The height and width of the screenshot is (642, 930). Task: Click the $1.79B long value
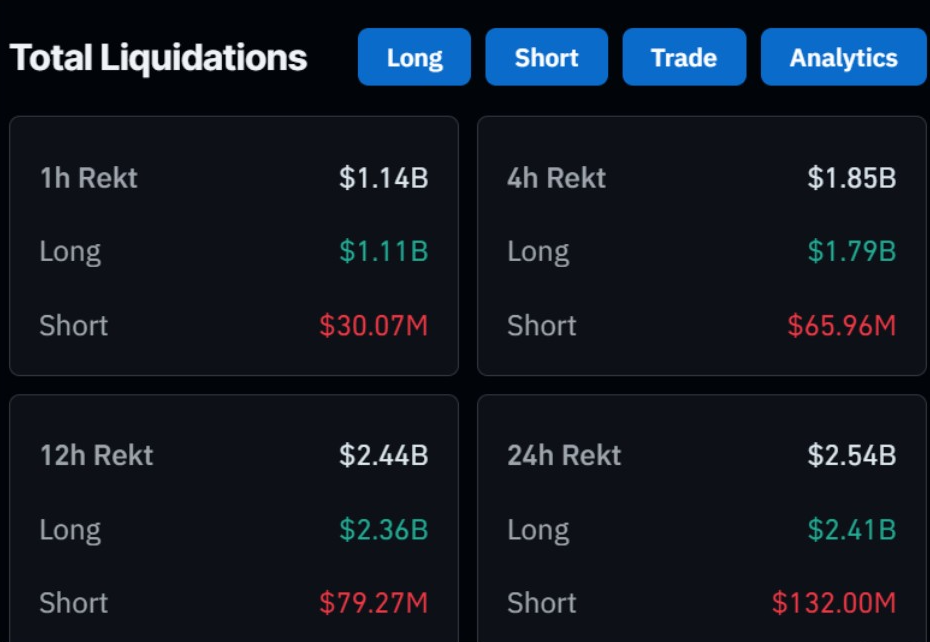(851, 251)
